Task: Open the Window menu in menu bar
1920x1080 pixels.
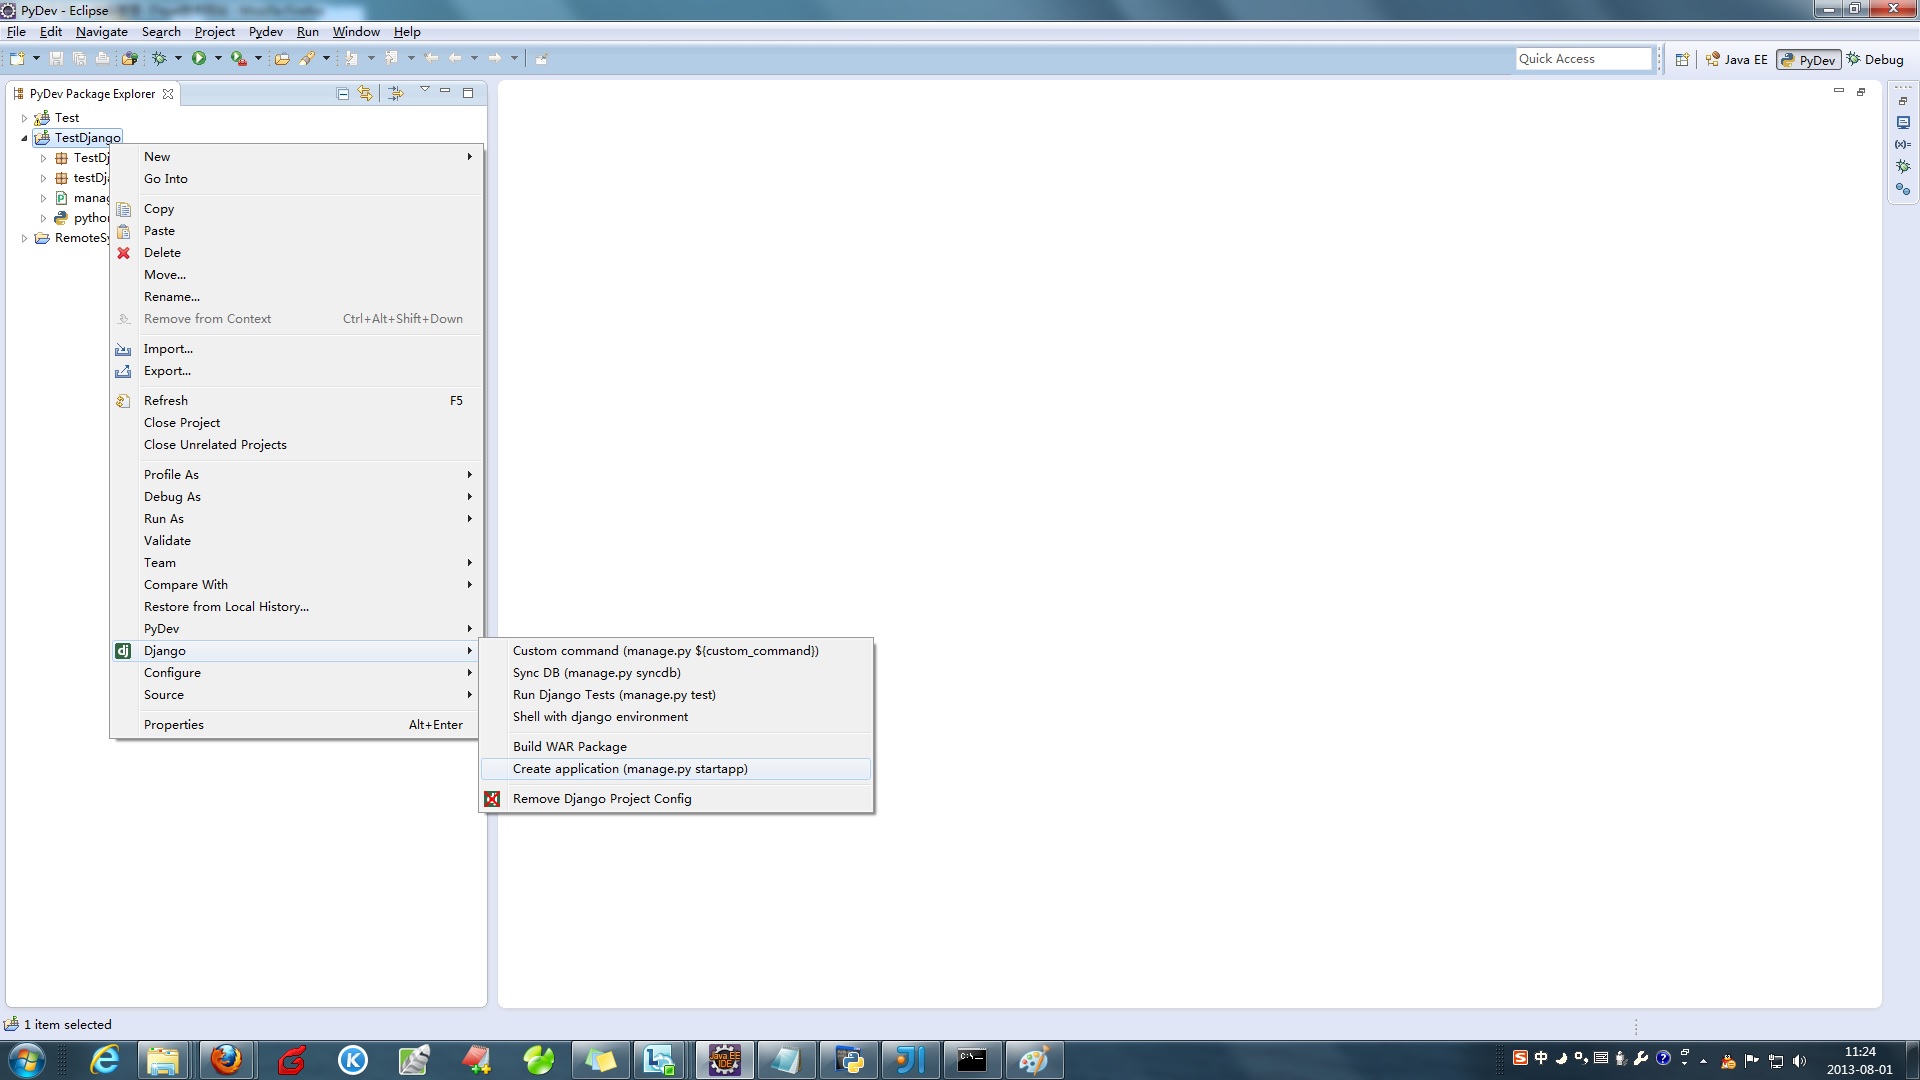Action: pyautogui.click(x=356, y=32)
